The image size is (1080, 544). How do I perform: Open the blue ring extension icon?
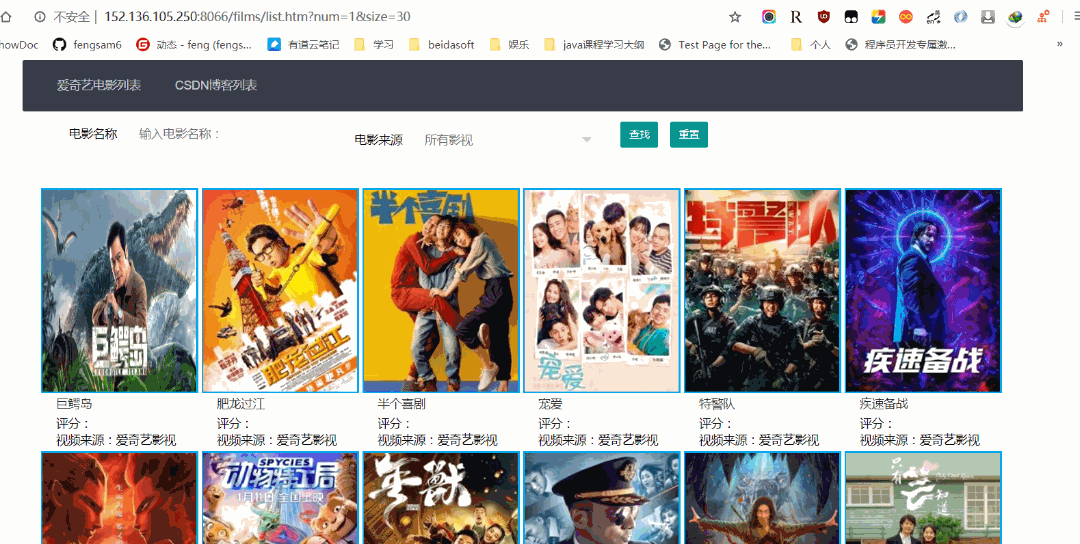[961, 17]
